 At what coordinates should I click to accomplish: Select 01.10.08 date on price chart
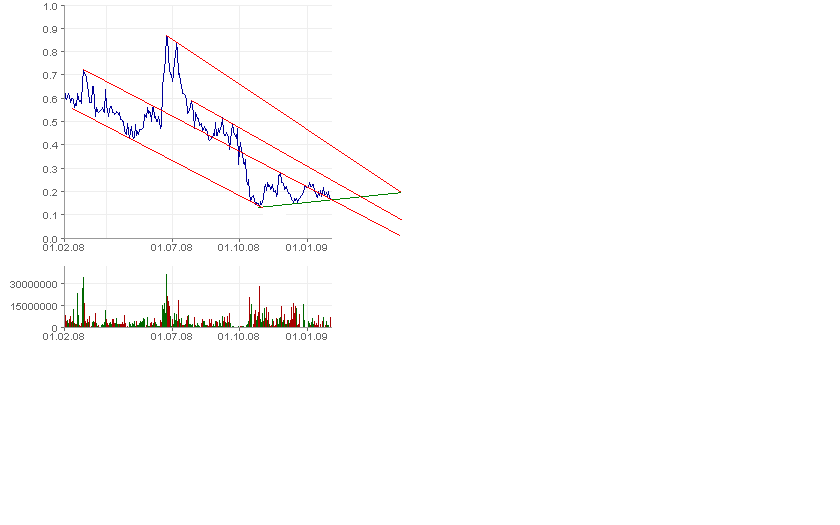pyautogui.click(x=238, y=248)
